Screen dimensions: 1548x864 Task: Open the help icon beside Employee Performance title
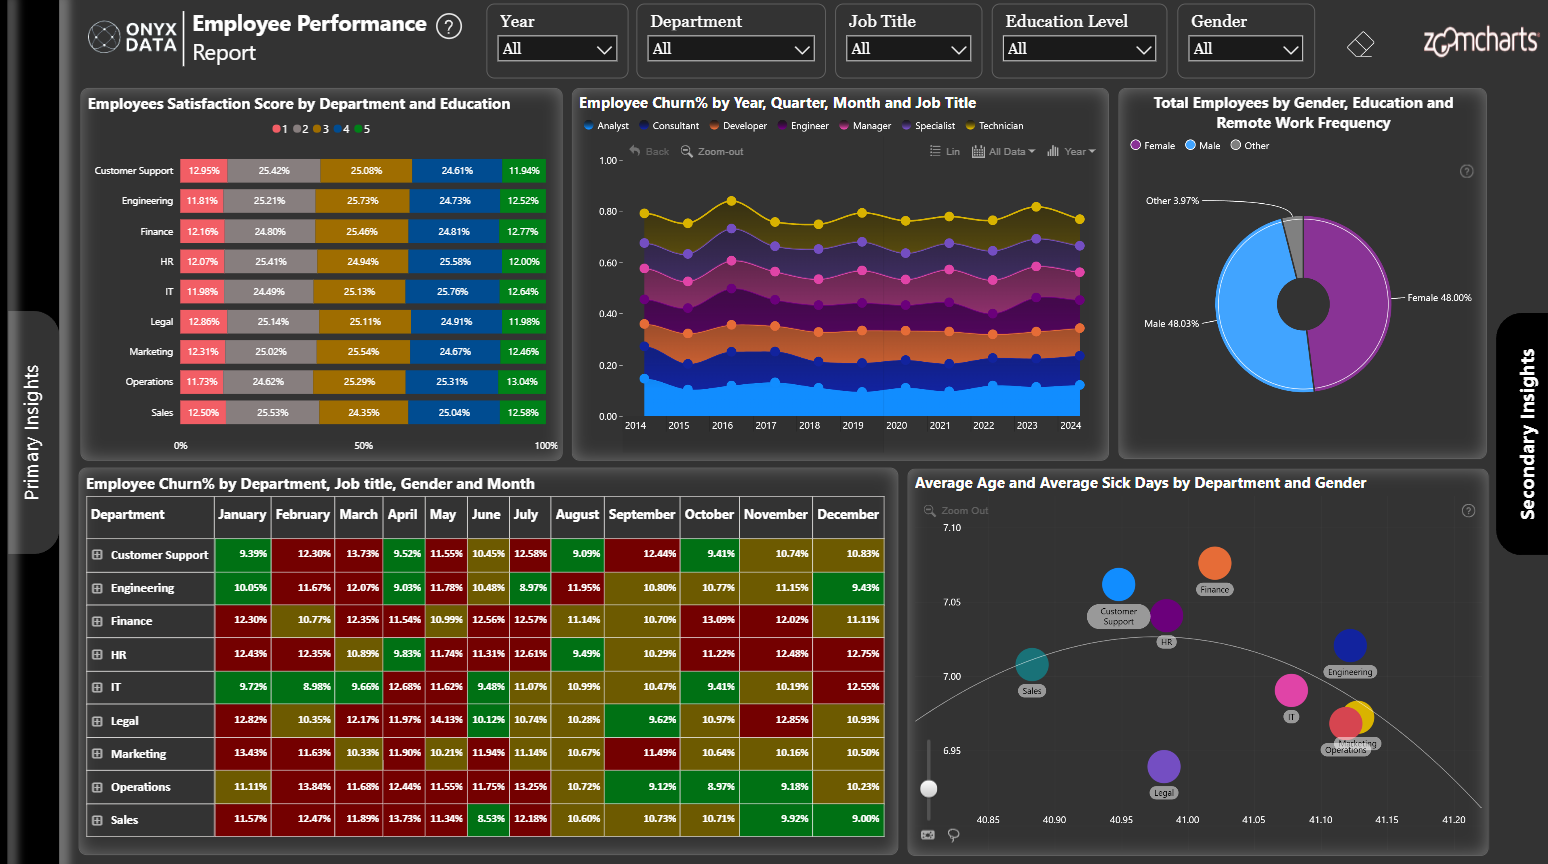pos(450,26)
